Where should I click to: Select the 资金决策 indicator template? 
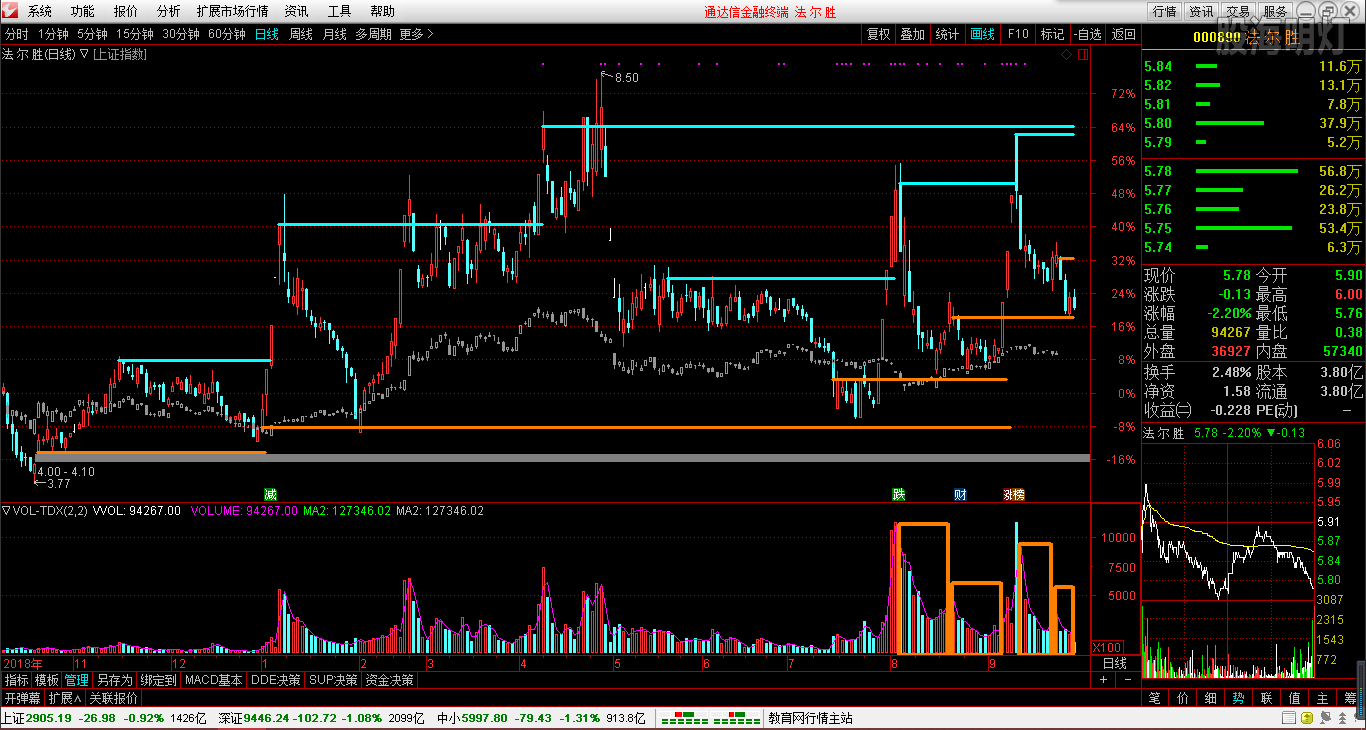389,680
